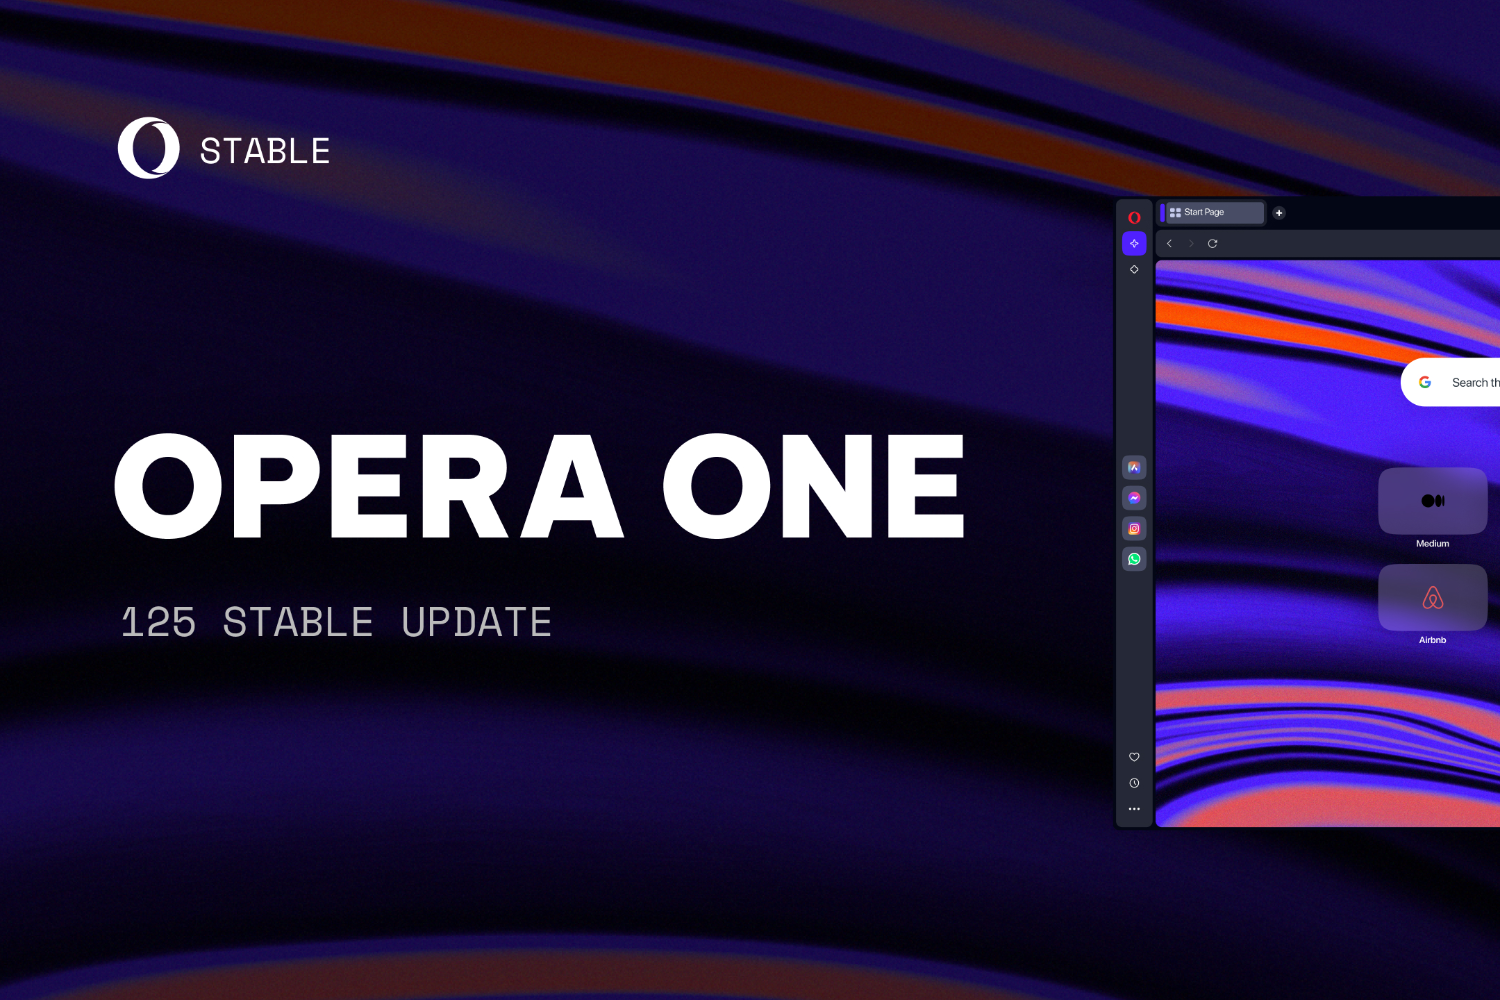1500x1000 pixels.
Task: Open Aria AI icon in sidebar
Action: pos(1134,467)
